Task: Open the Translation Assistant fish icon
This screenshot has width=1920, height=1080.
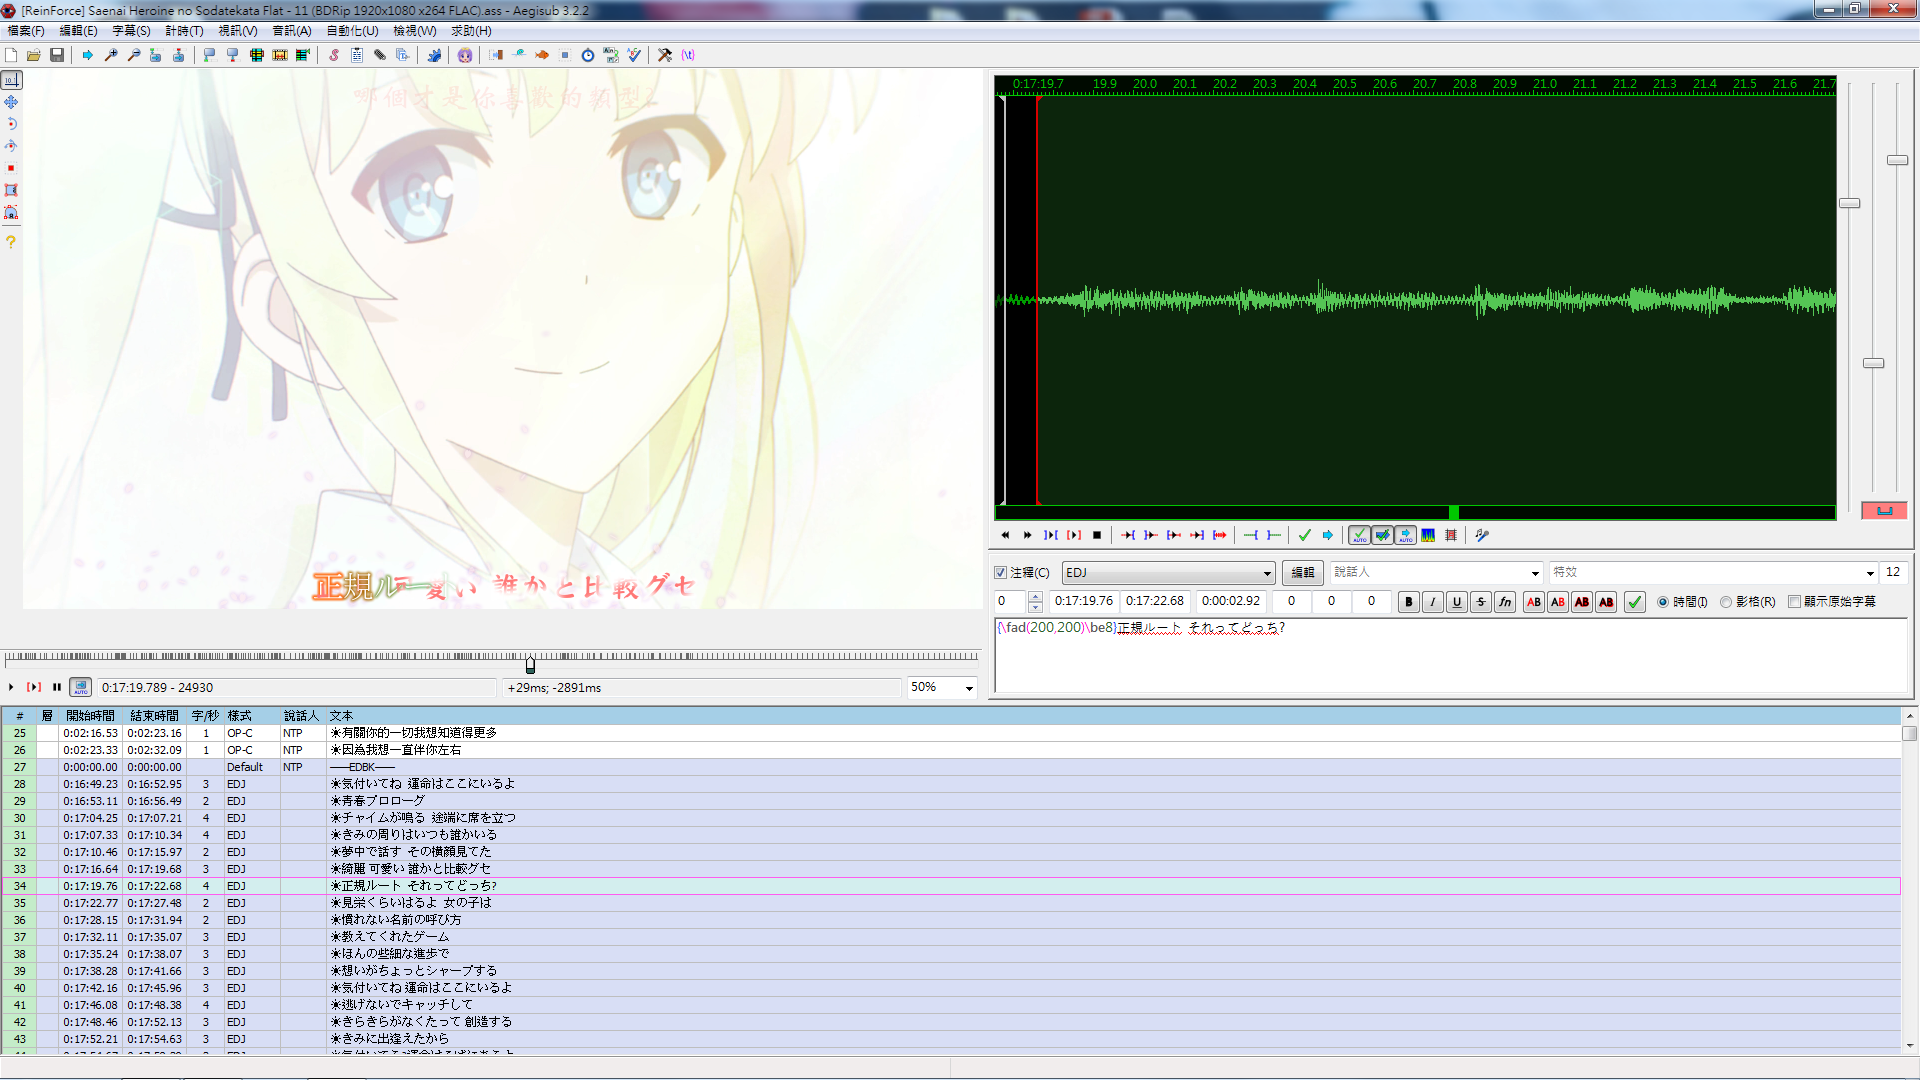Action: coord(542,55)
